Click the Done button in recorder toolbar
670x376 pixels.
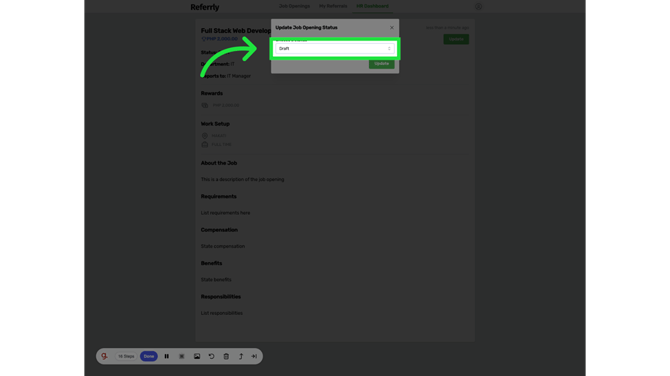(x=149, y=356)
